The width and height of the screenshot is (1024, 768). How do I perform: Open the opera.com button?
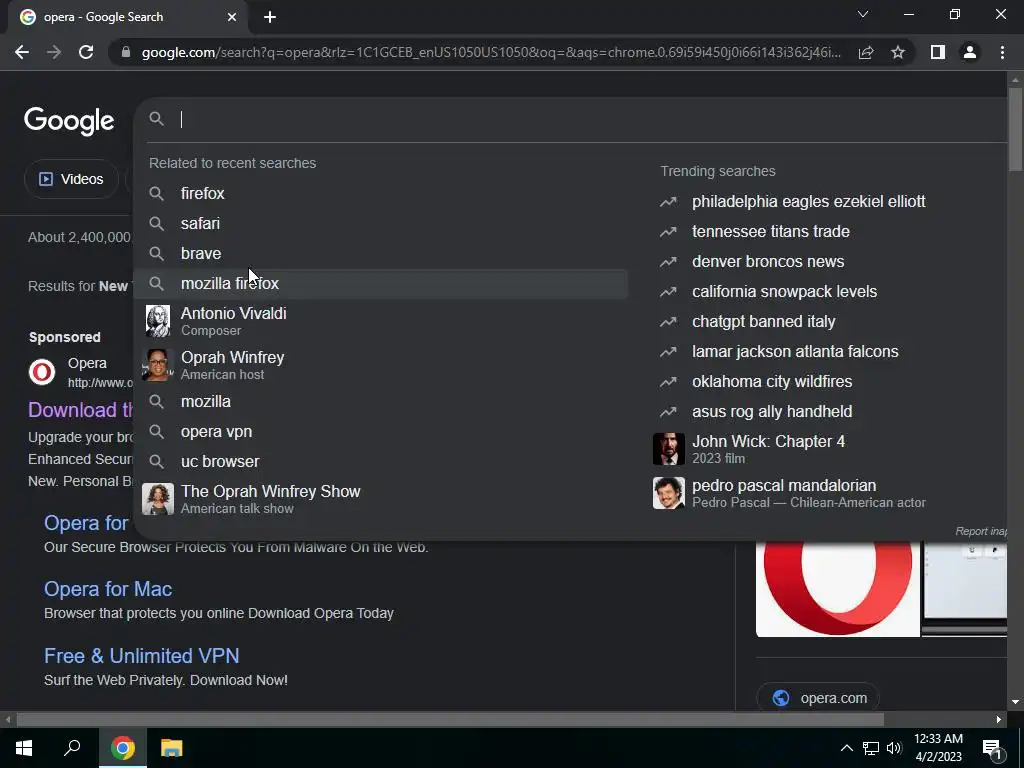(x=818, y=698)
